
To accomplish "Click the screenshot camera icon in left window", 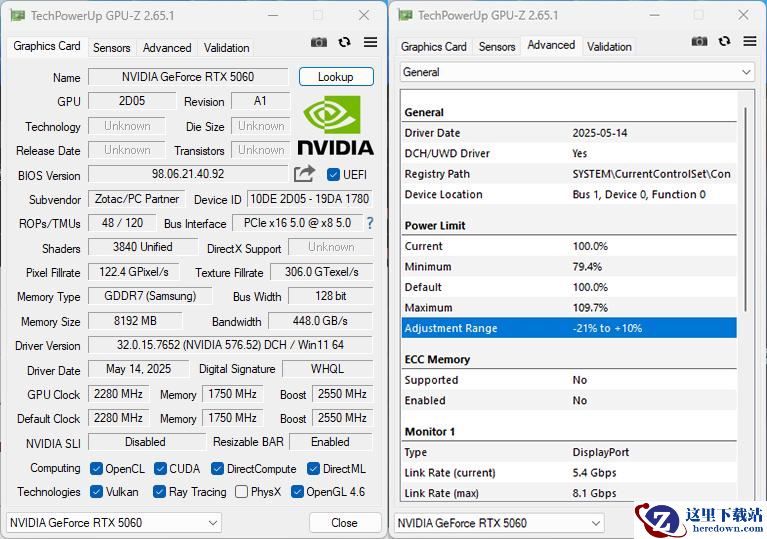I will click(319, 43).
